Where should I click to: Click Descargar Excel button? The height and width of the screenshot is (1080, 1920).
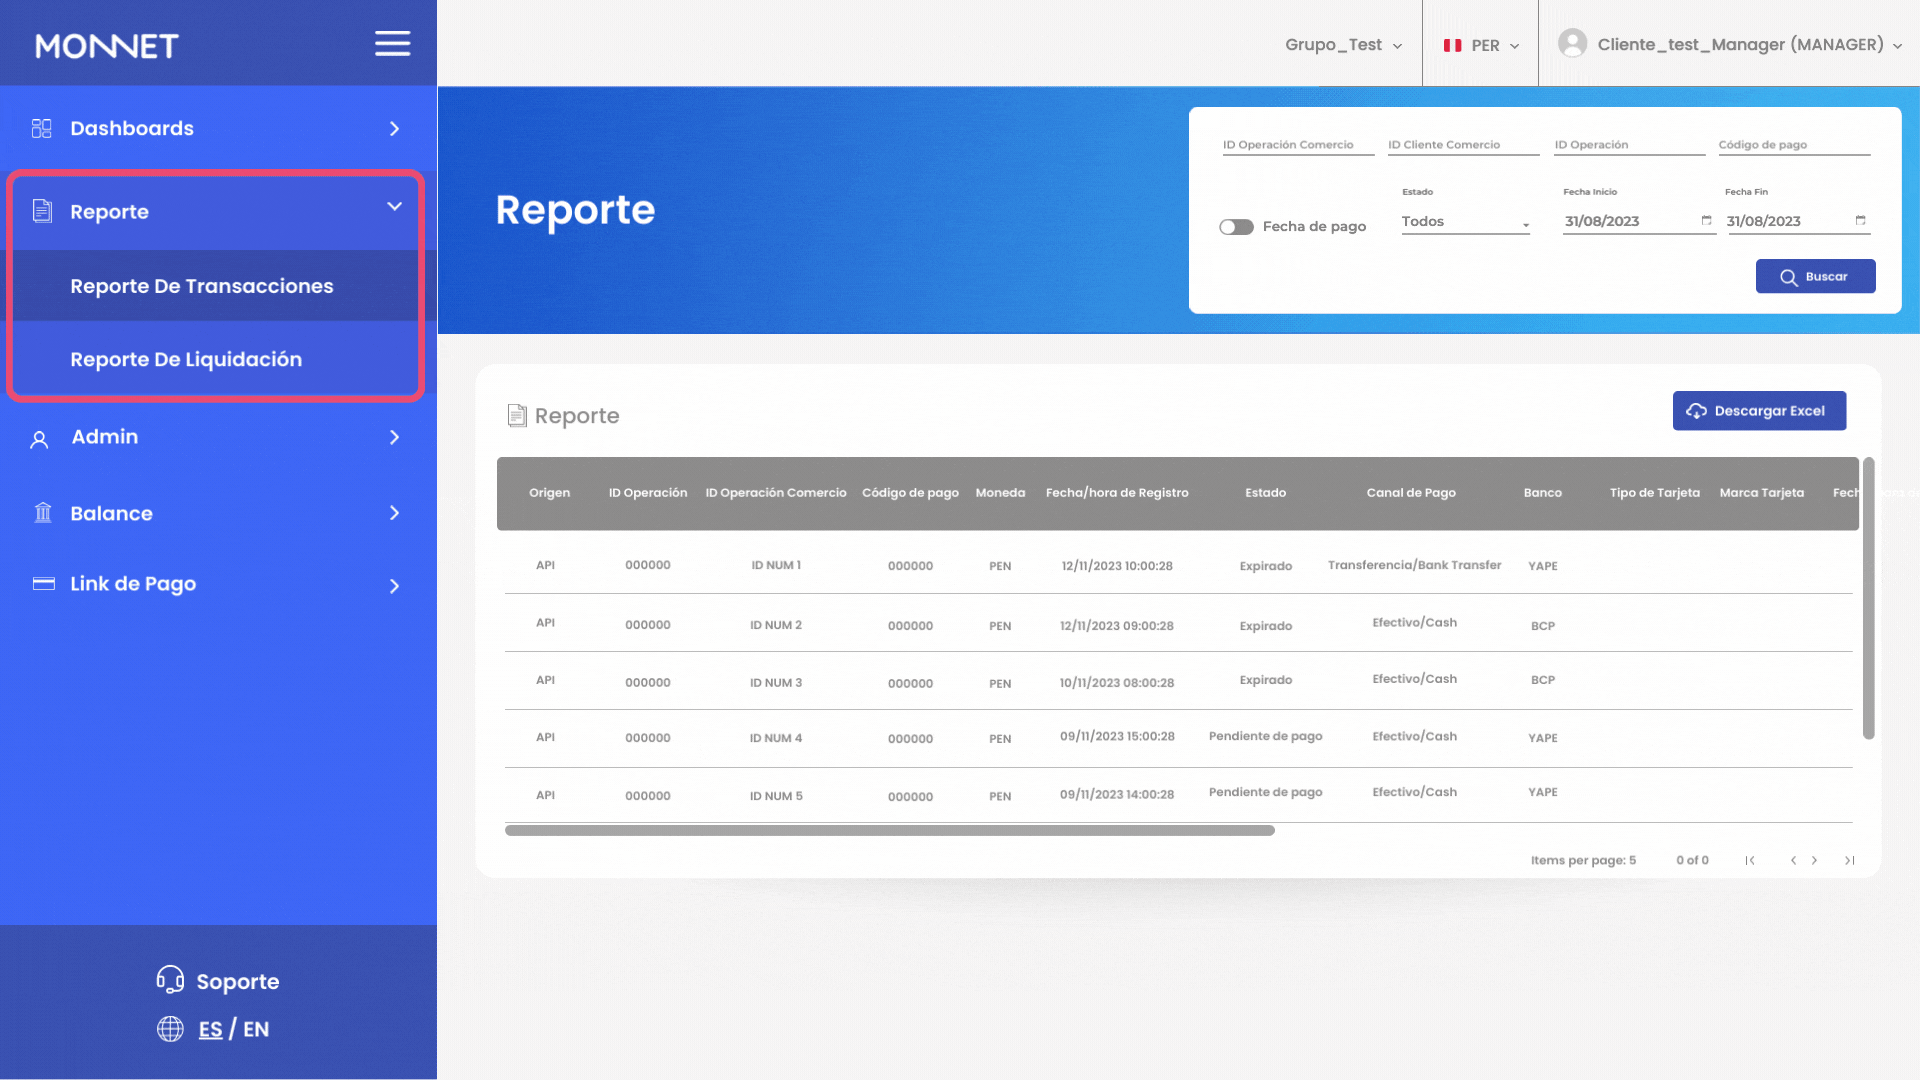coord(1759,411)
